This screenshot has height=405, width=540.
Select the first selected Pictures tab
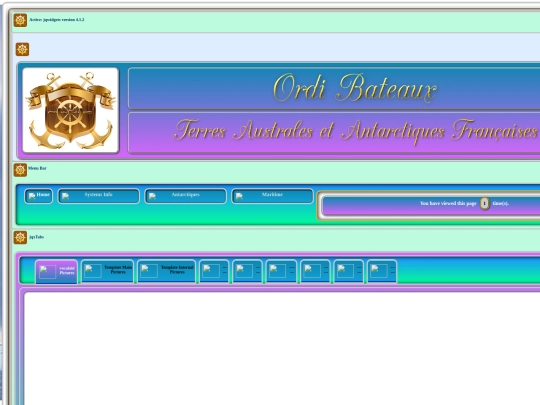tap(56, 272)
